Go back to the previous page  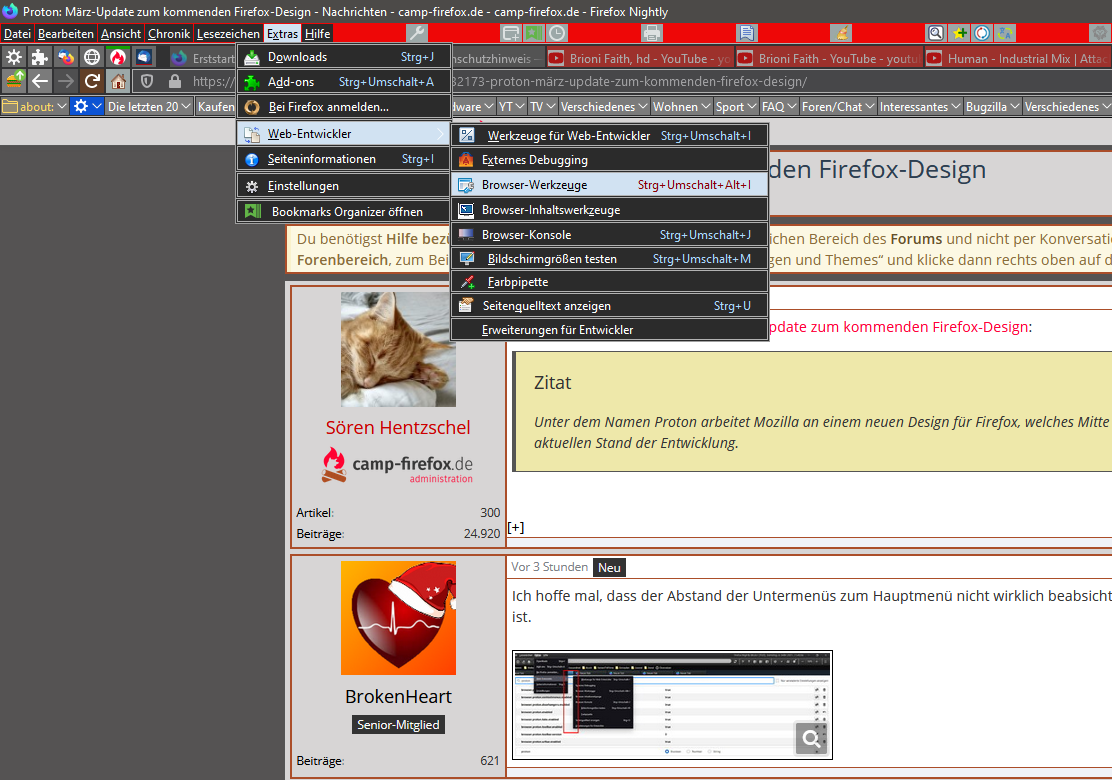click(40, 81)
